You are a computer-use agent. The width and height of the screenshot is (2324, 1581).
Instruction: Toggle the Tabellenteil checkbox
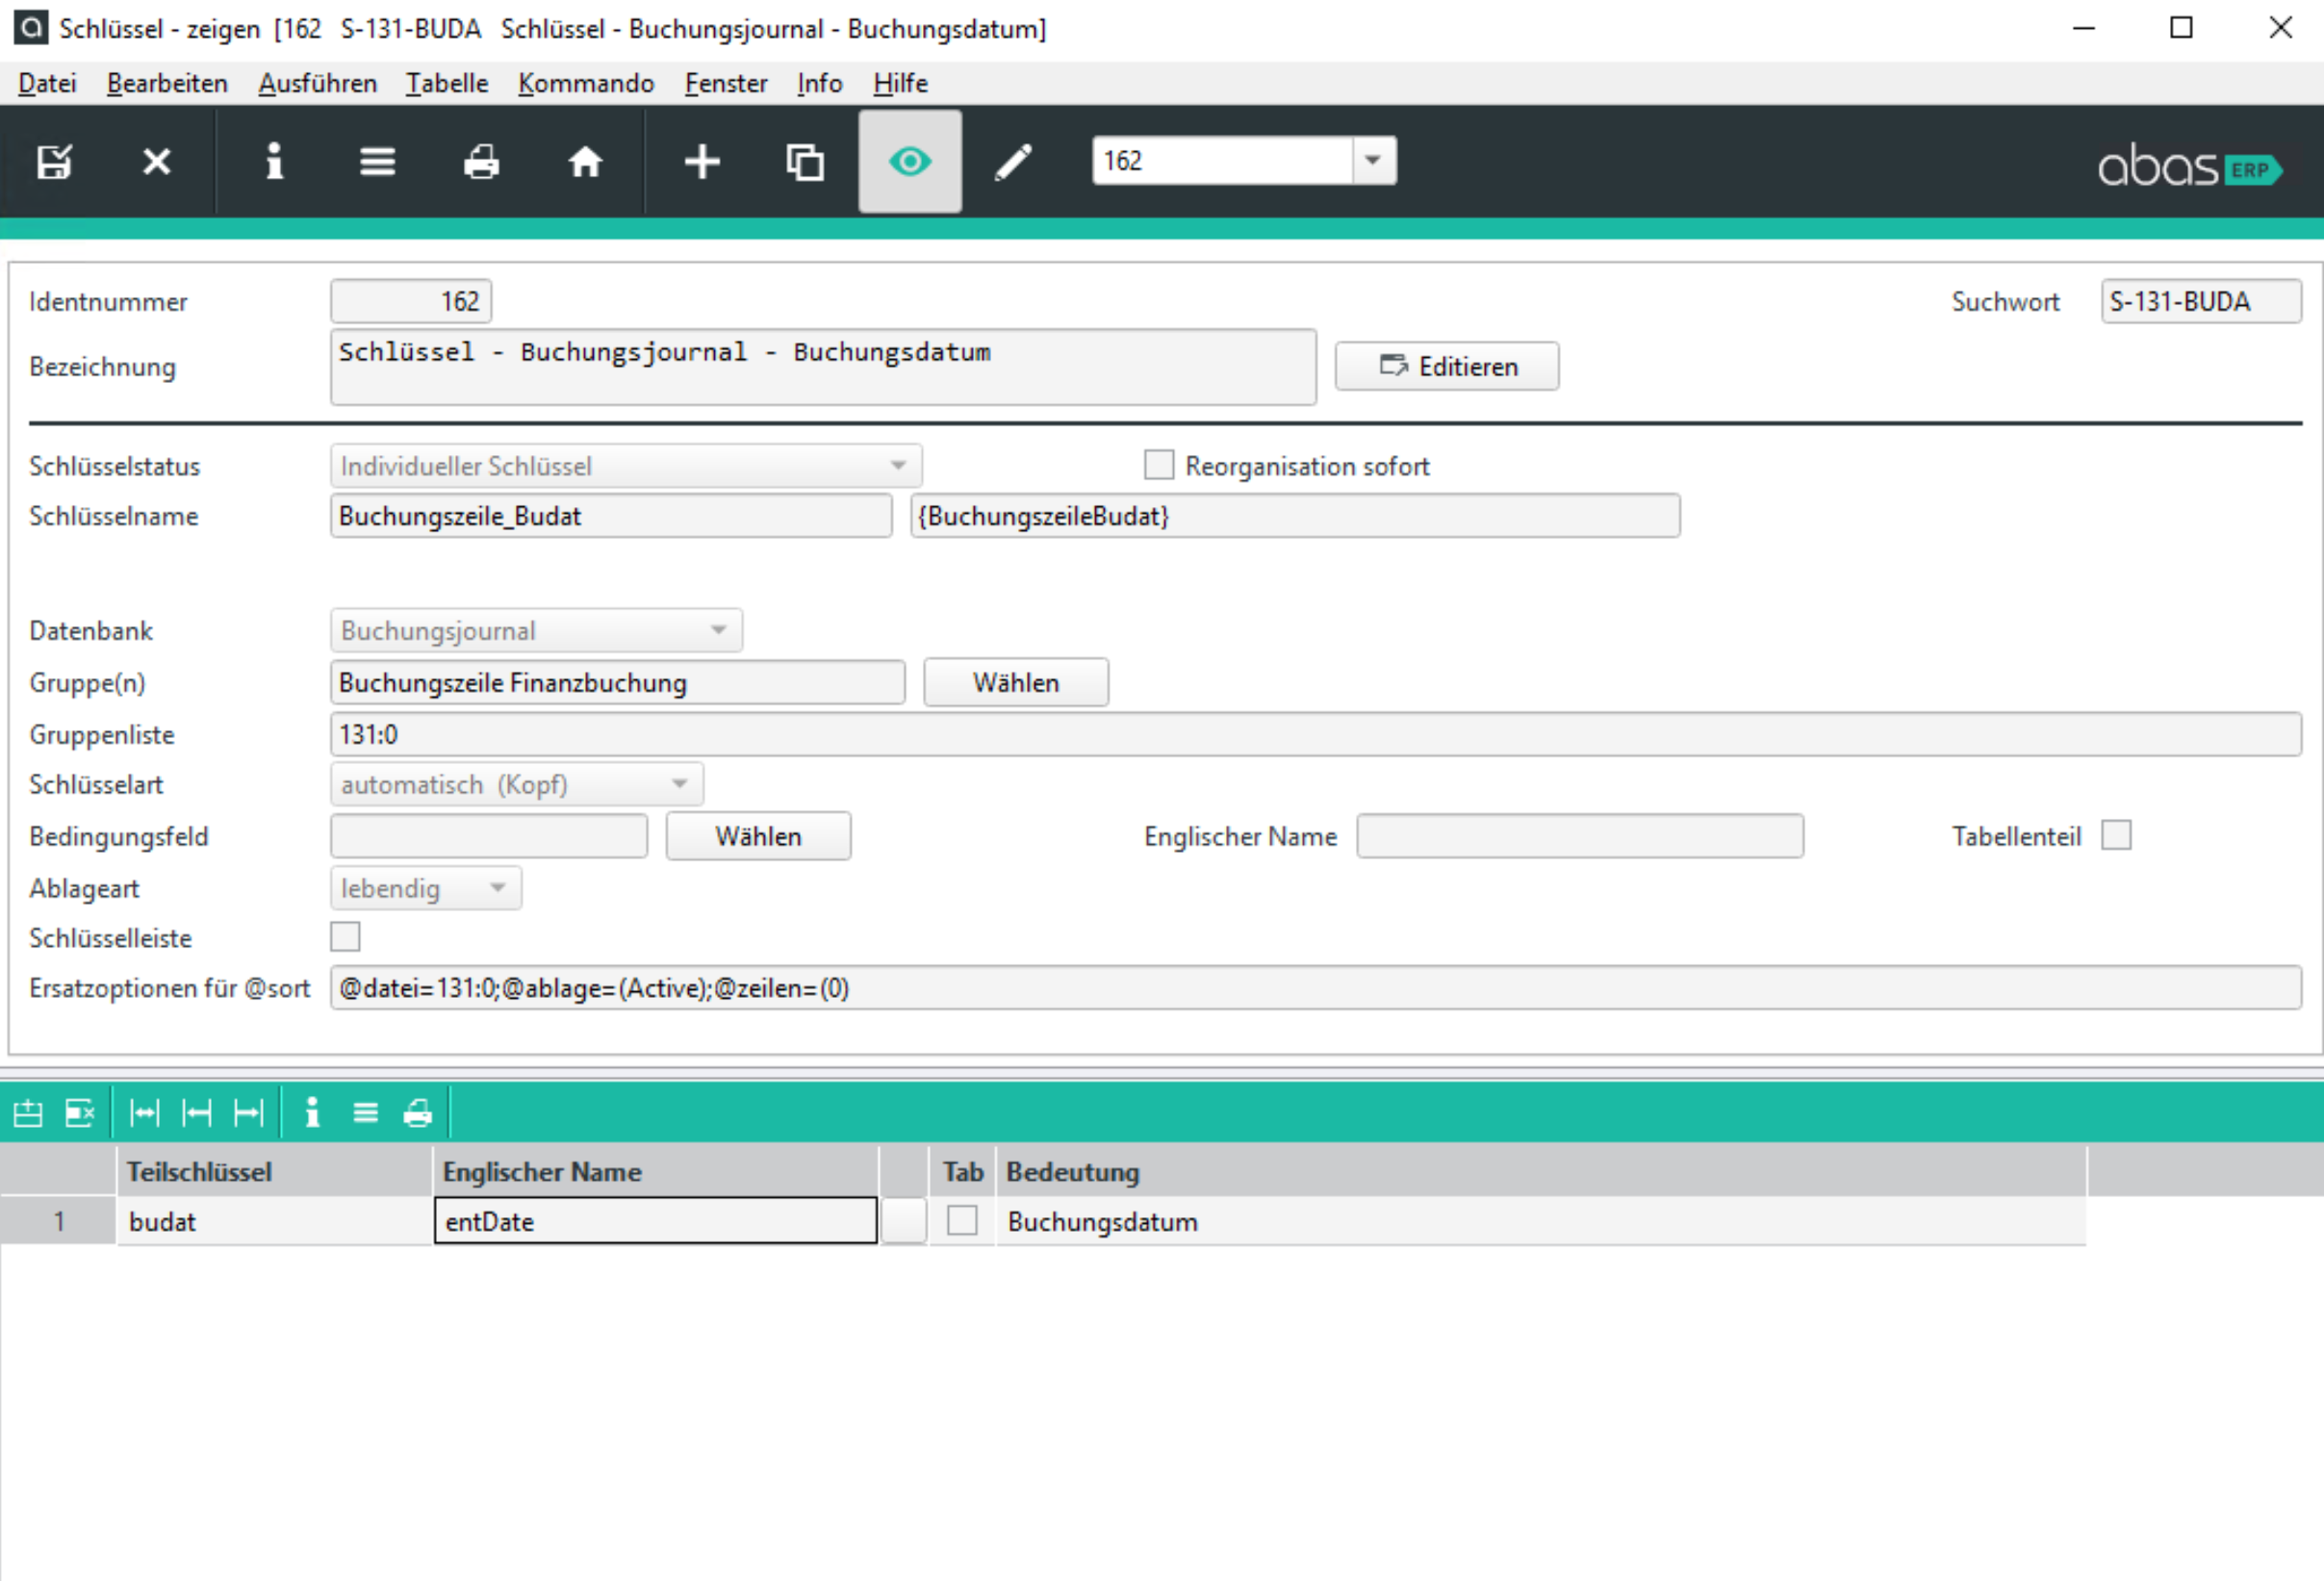[2115, 835]
